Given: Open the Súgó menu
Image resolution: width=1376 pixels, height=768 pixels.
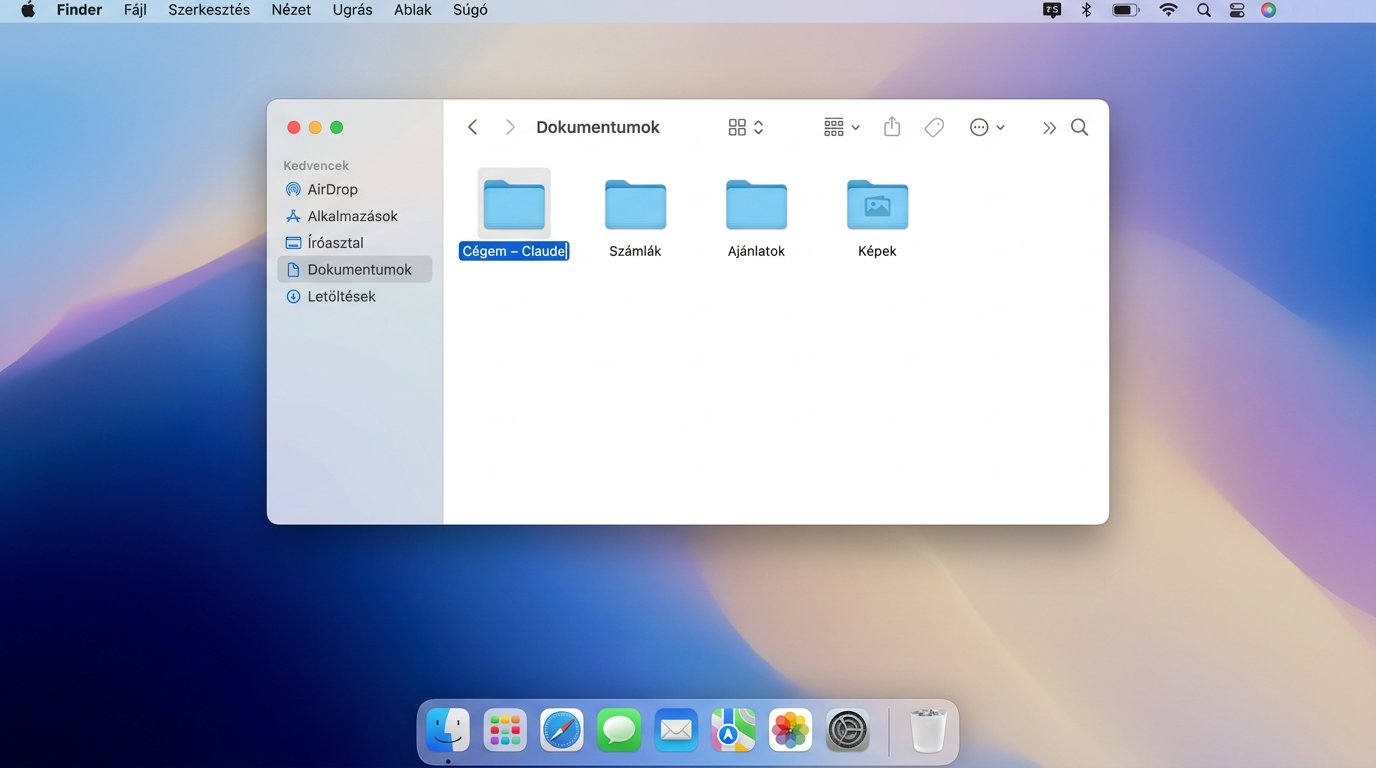Looking at the screenshot, I should click(x=470, y=10).
